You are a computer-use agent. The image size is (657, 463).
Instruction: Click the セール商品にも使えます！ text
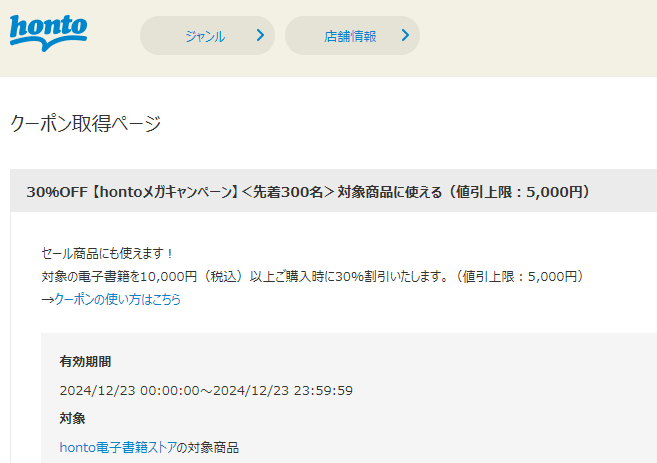[x=107, y=253]
